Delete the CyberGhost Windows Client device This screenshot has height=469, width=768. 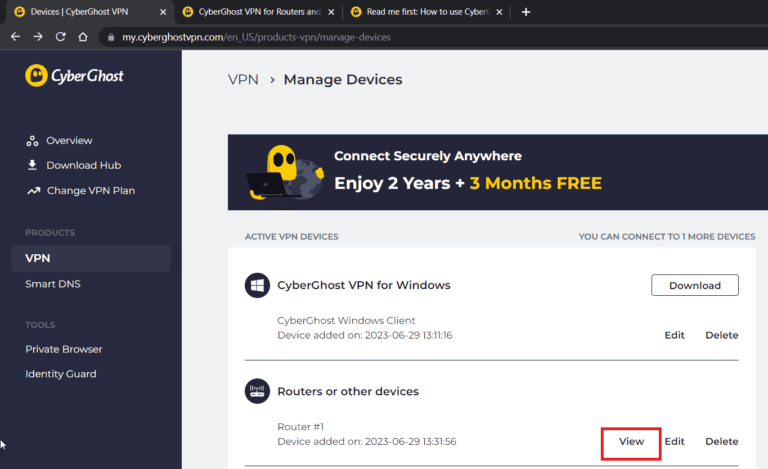coord(721,335)
